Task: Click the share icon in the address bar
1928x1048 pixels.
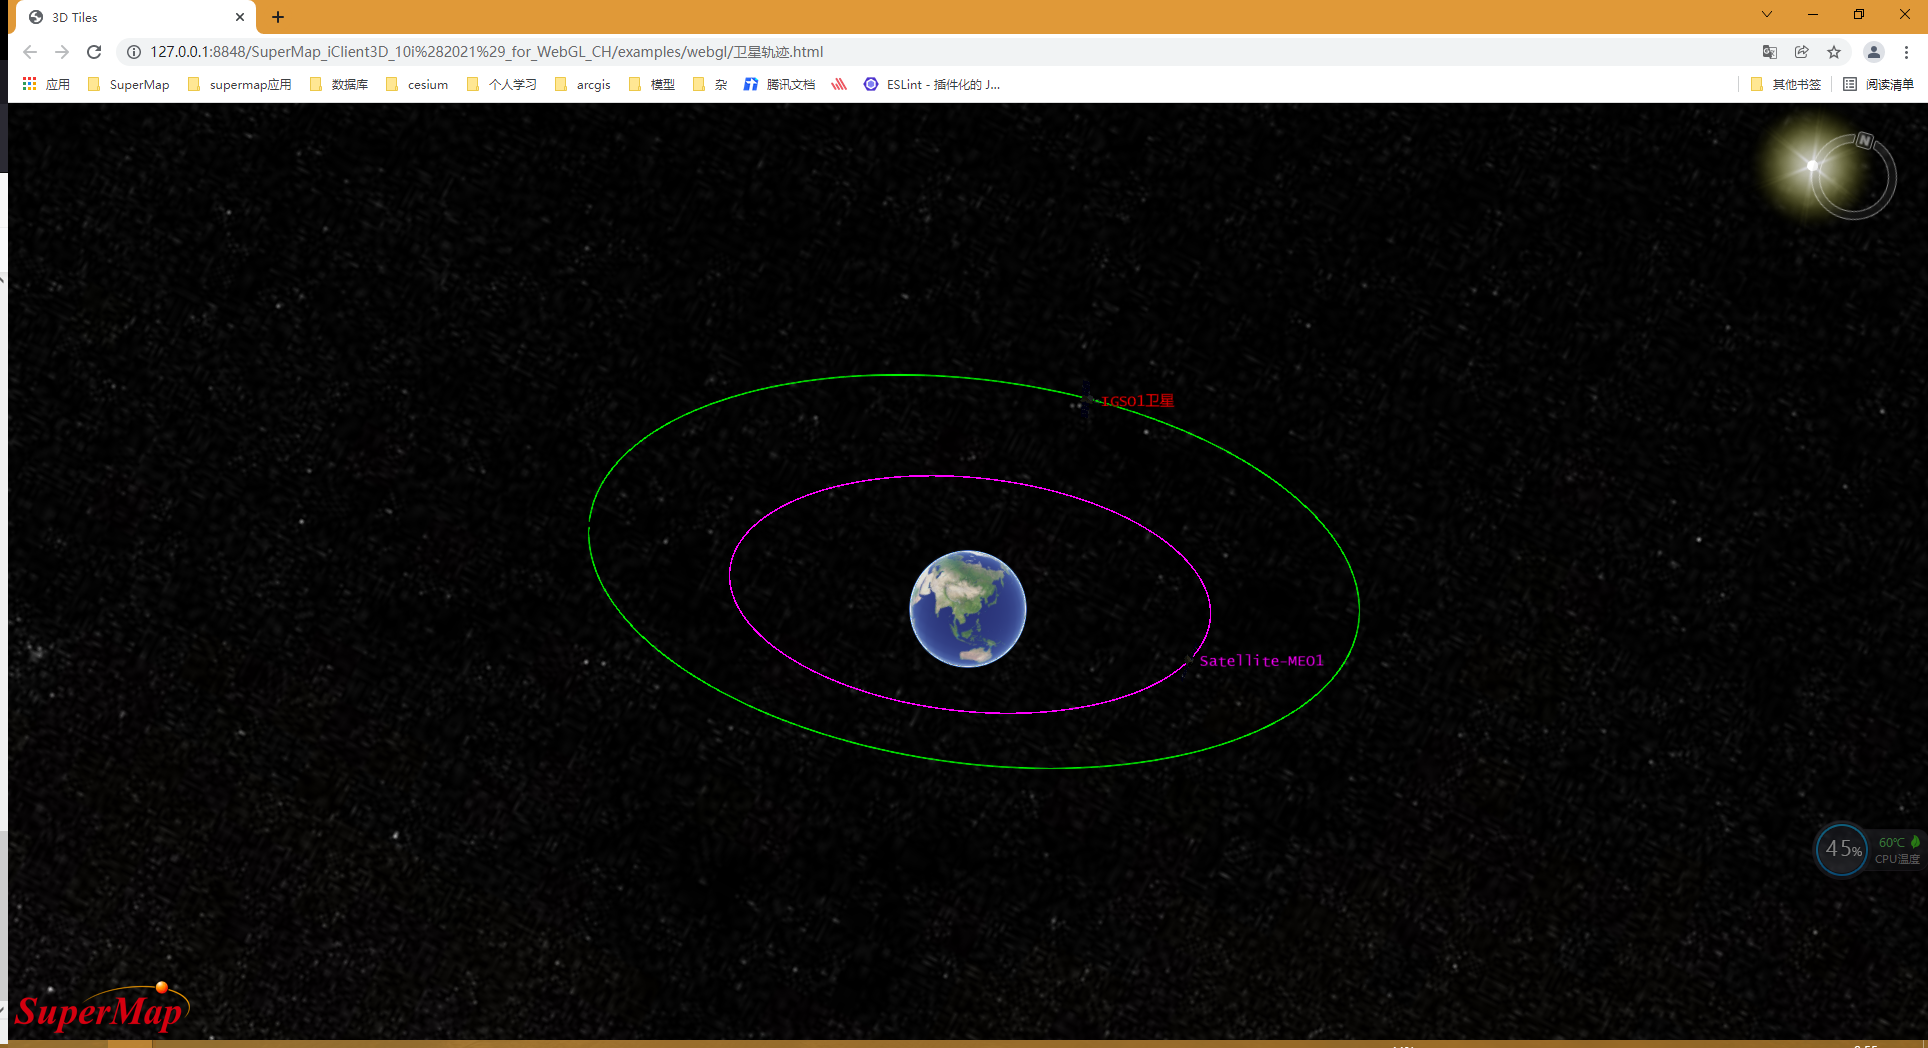Action: pos(1802,52)
